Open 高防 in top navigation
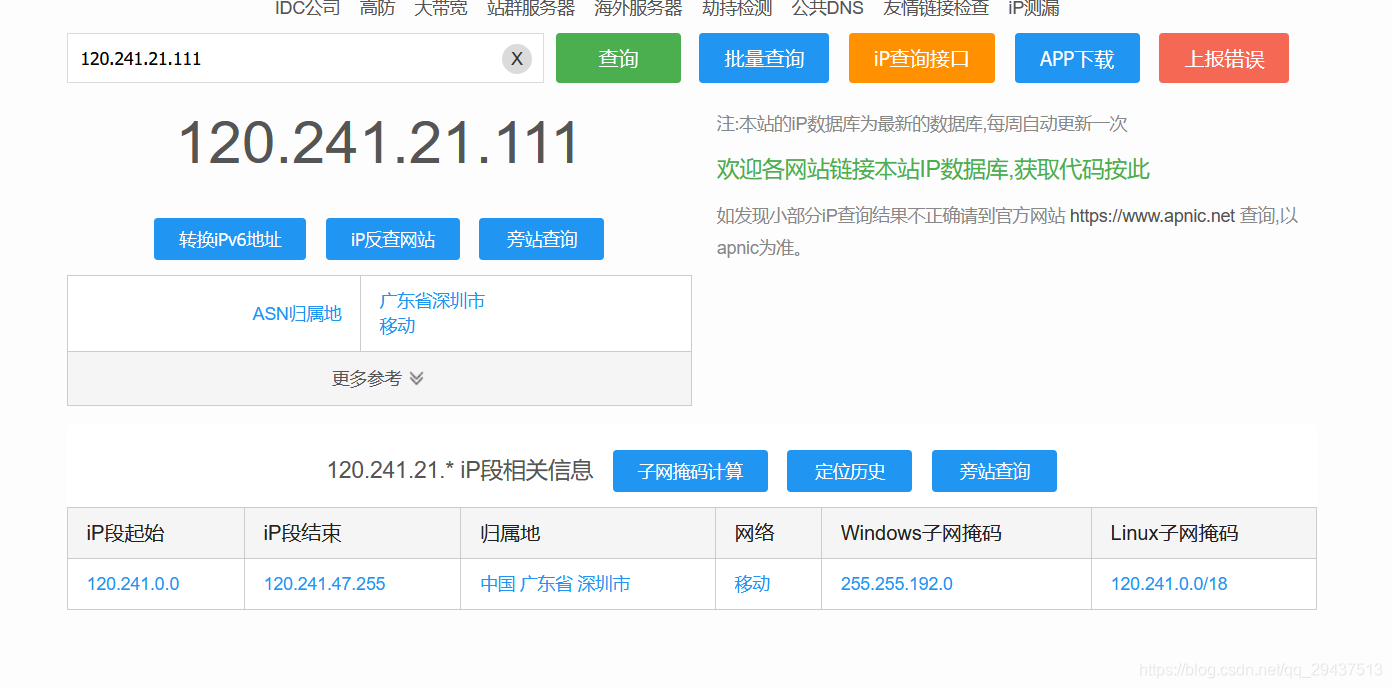Screen dimensions: 1392x688 click(377, 8)
